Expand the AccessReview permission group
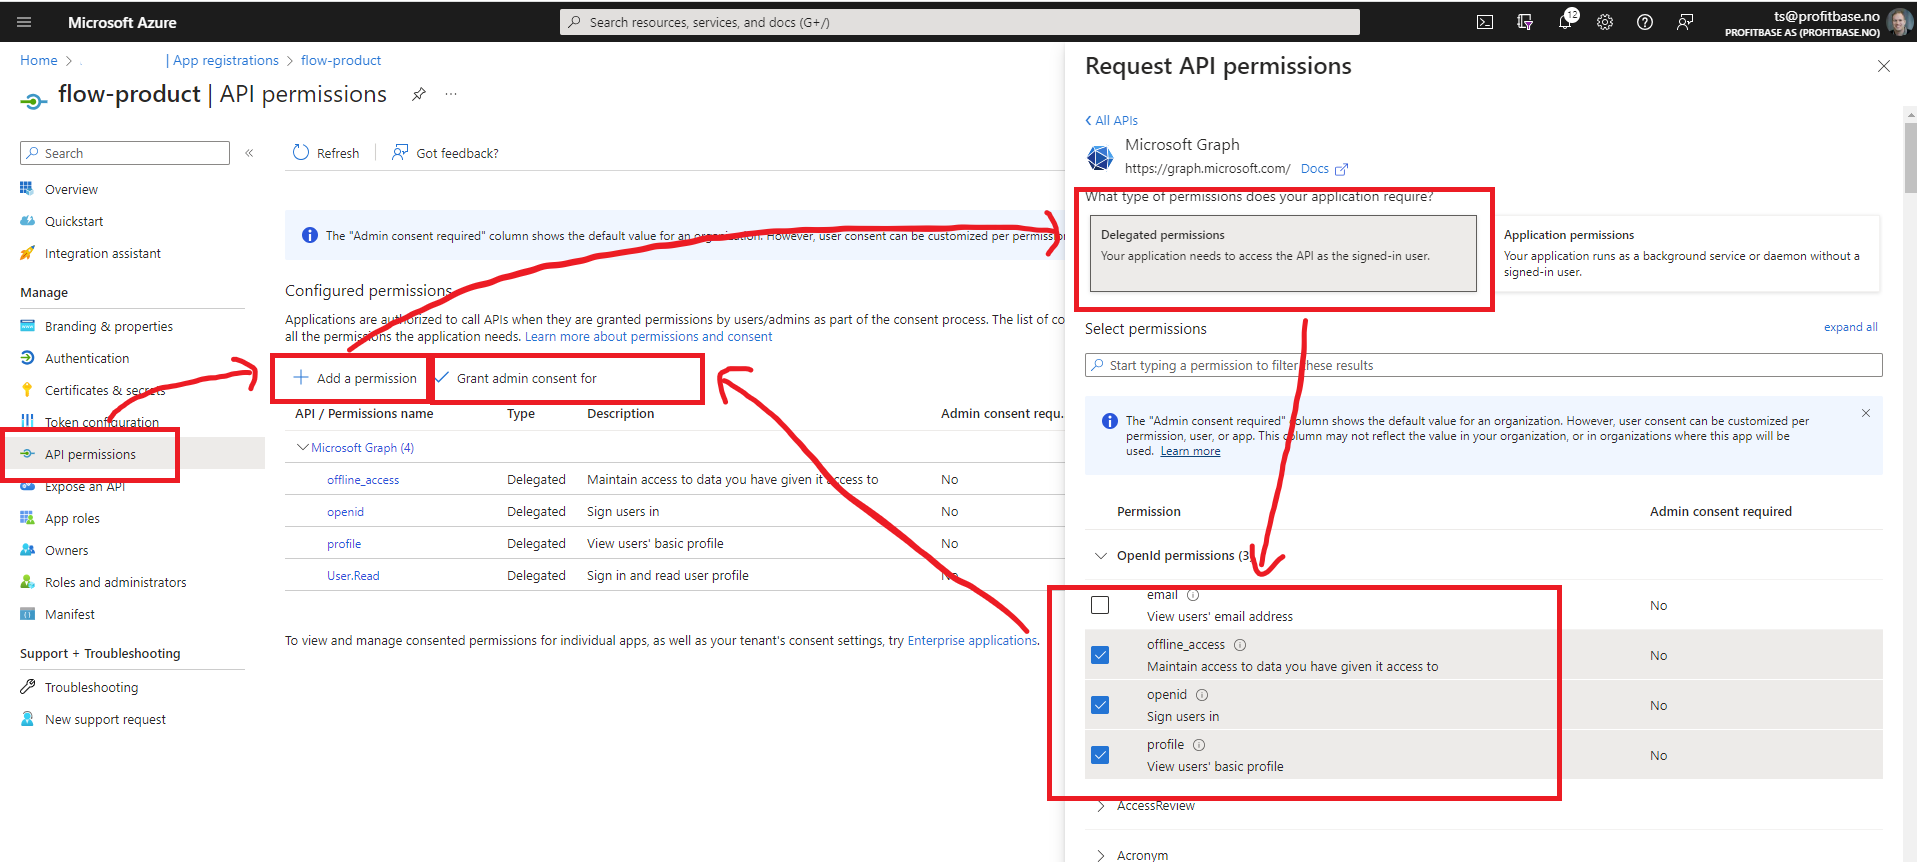 (1101, 806)
